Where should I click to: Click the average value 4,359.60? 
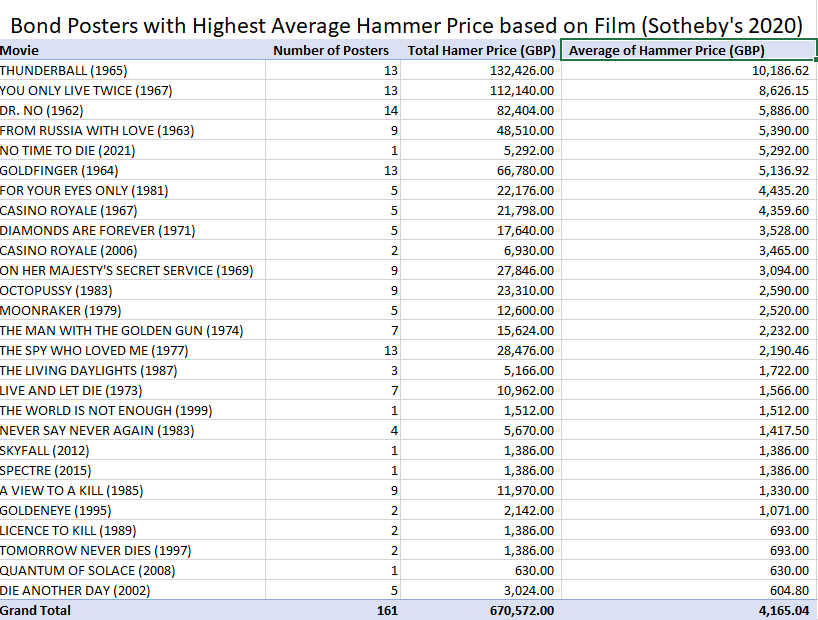(x=784, y=210)
